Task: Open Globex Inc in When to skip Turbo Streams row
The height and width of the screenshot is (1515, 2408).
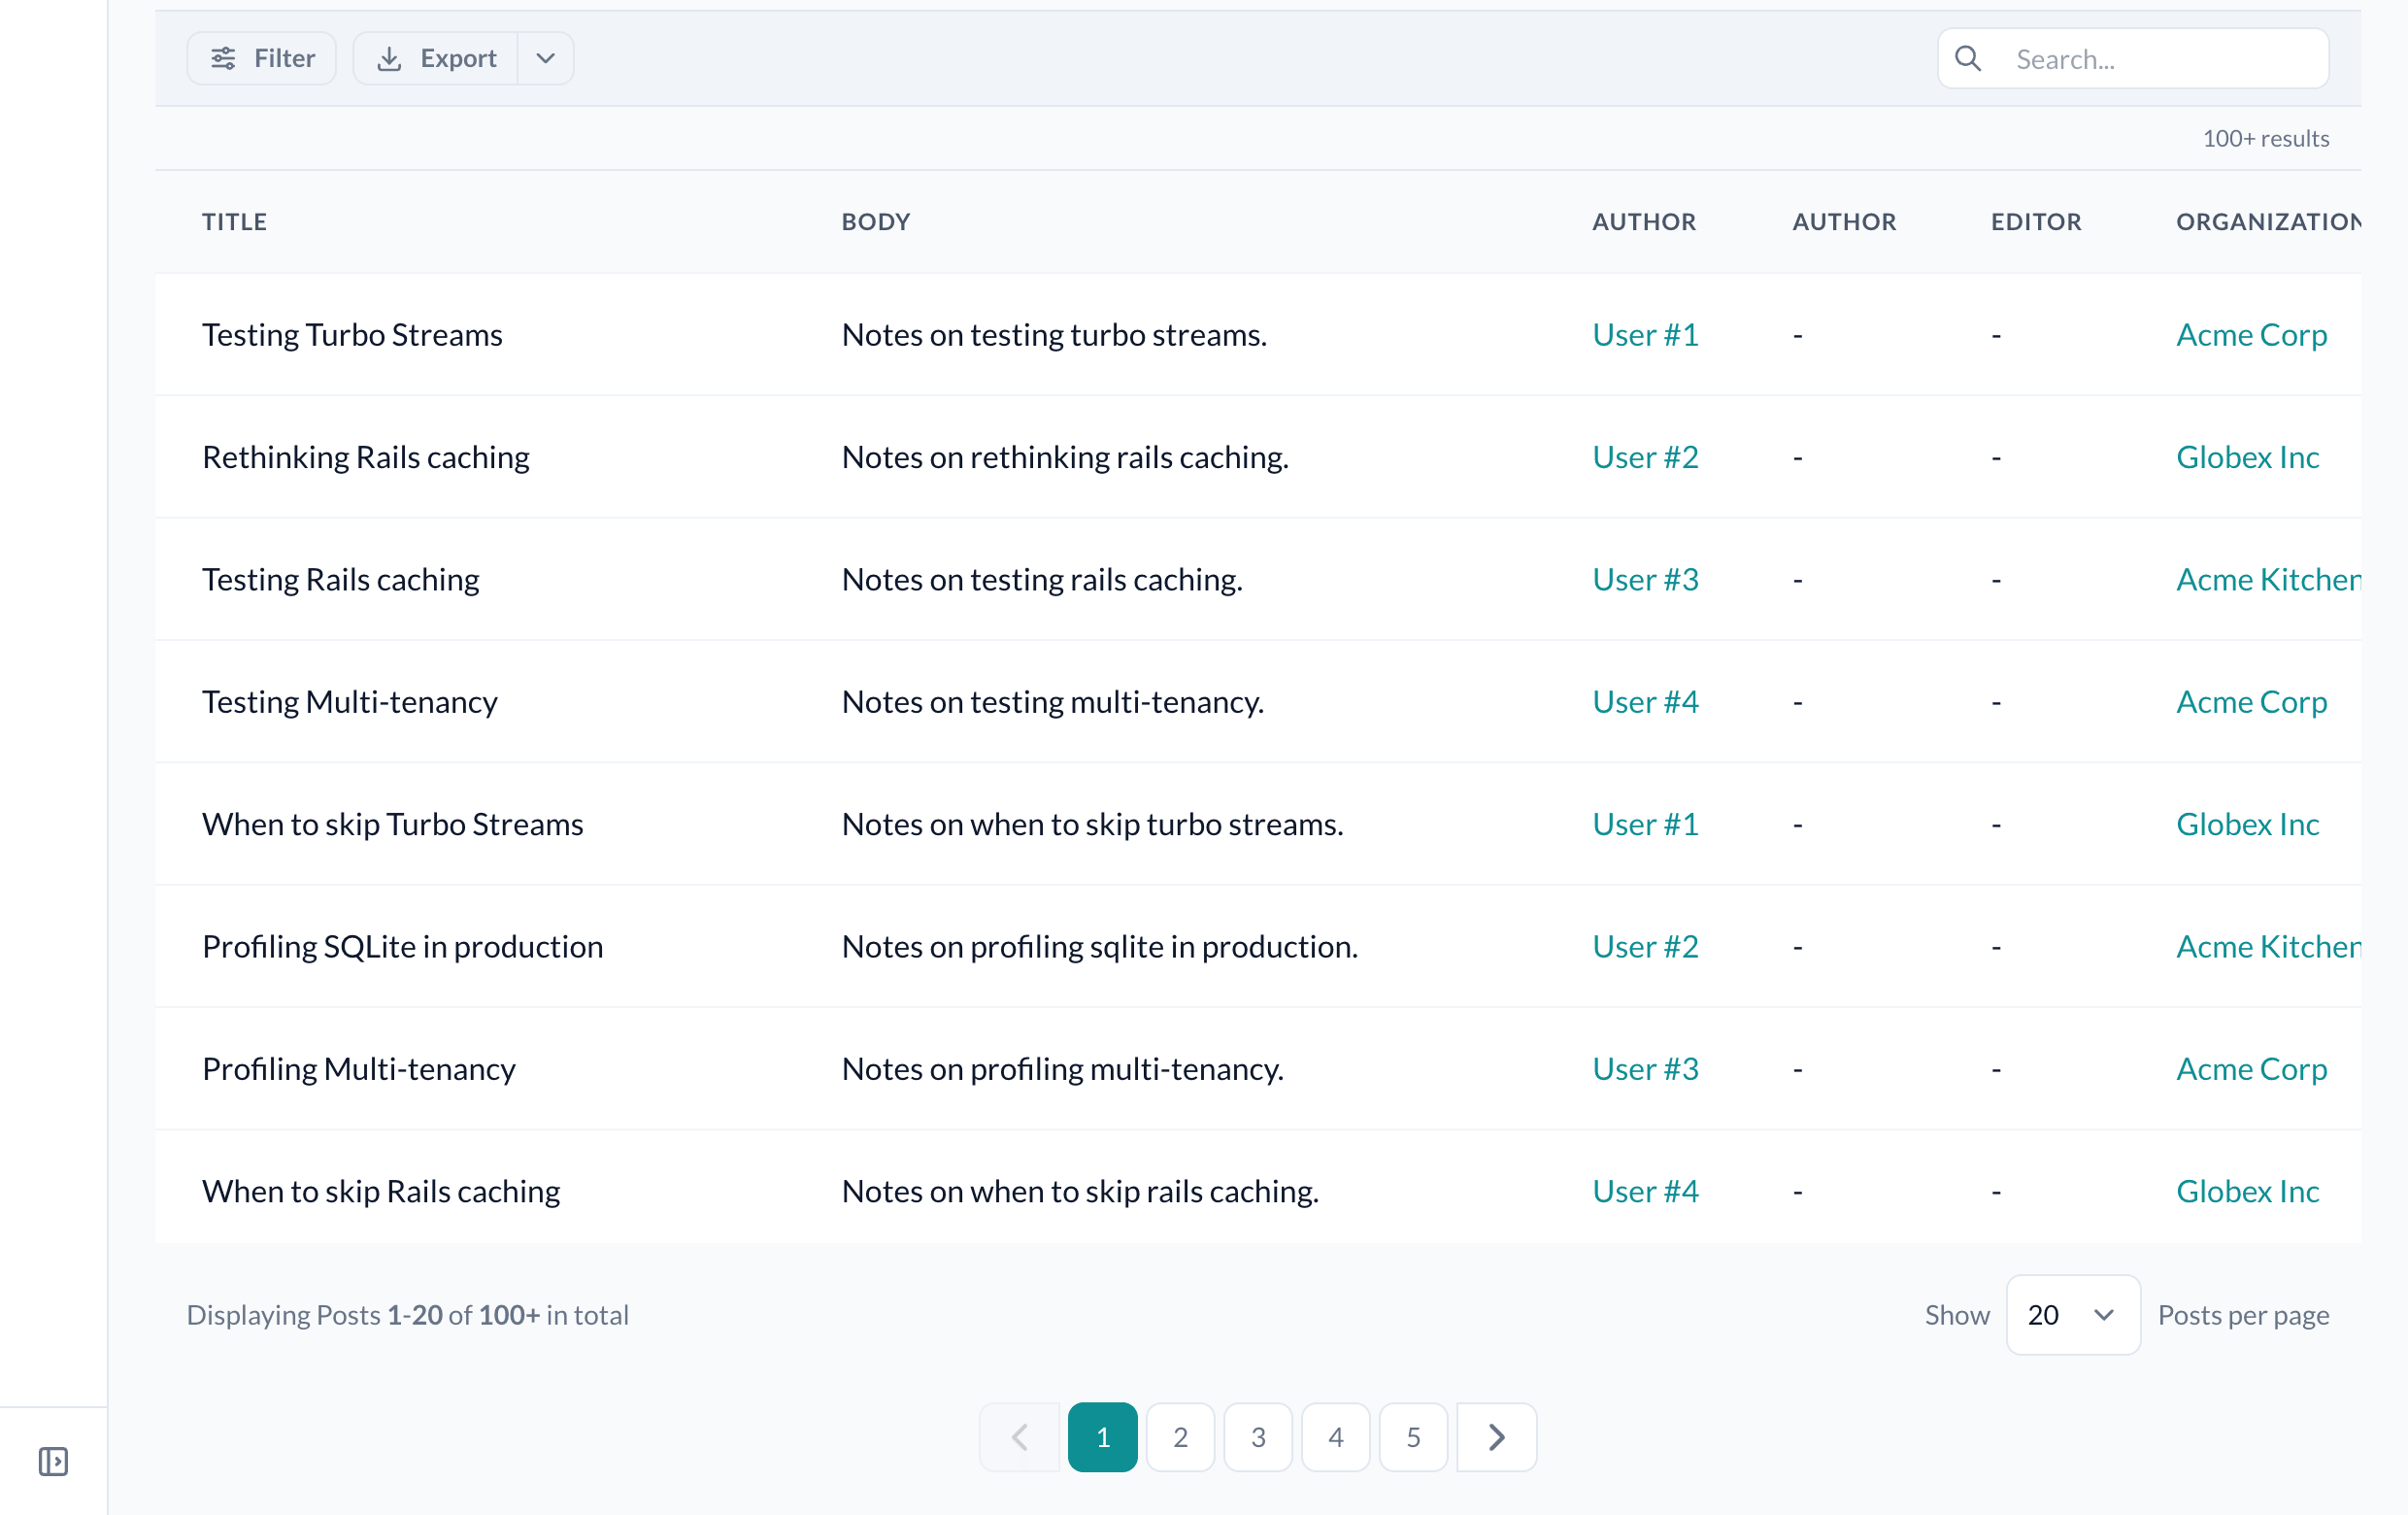Action: click(x=2247, y=823)
